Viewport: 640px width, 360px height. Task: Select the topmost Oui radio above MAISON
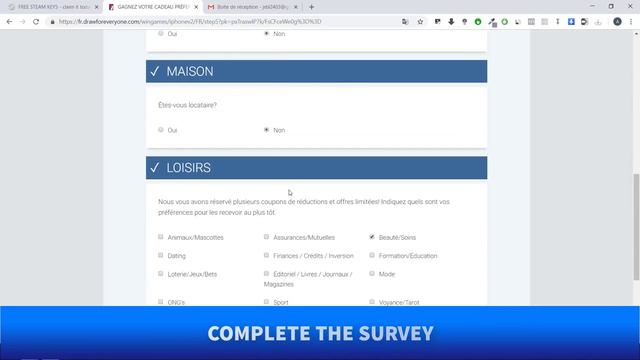[160, 33]
